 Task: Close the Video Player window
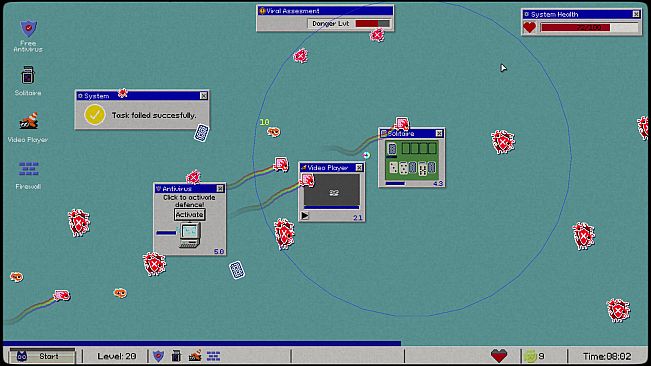(359, 168)
